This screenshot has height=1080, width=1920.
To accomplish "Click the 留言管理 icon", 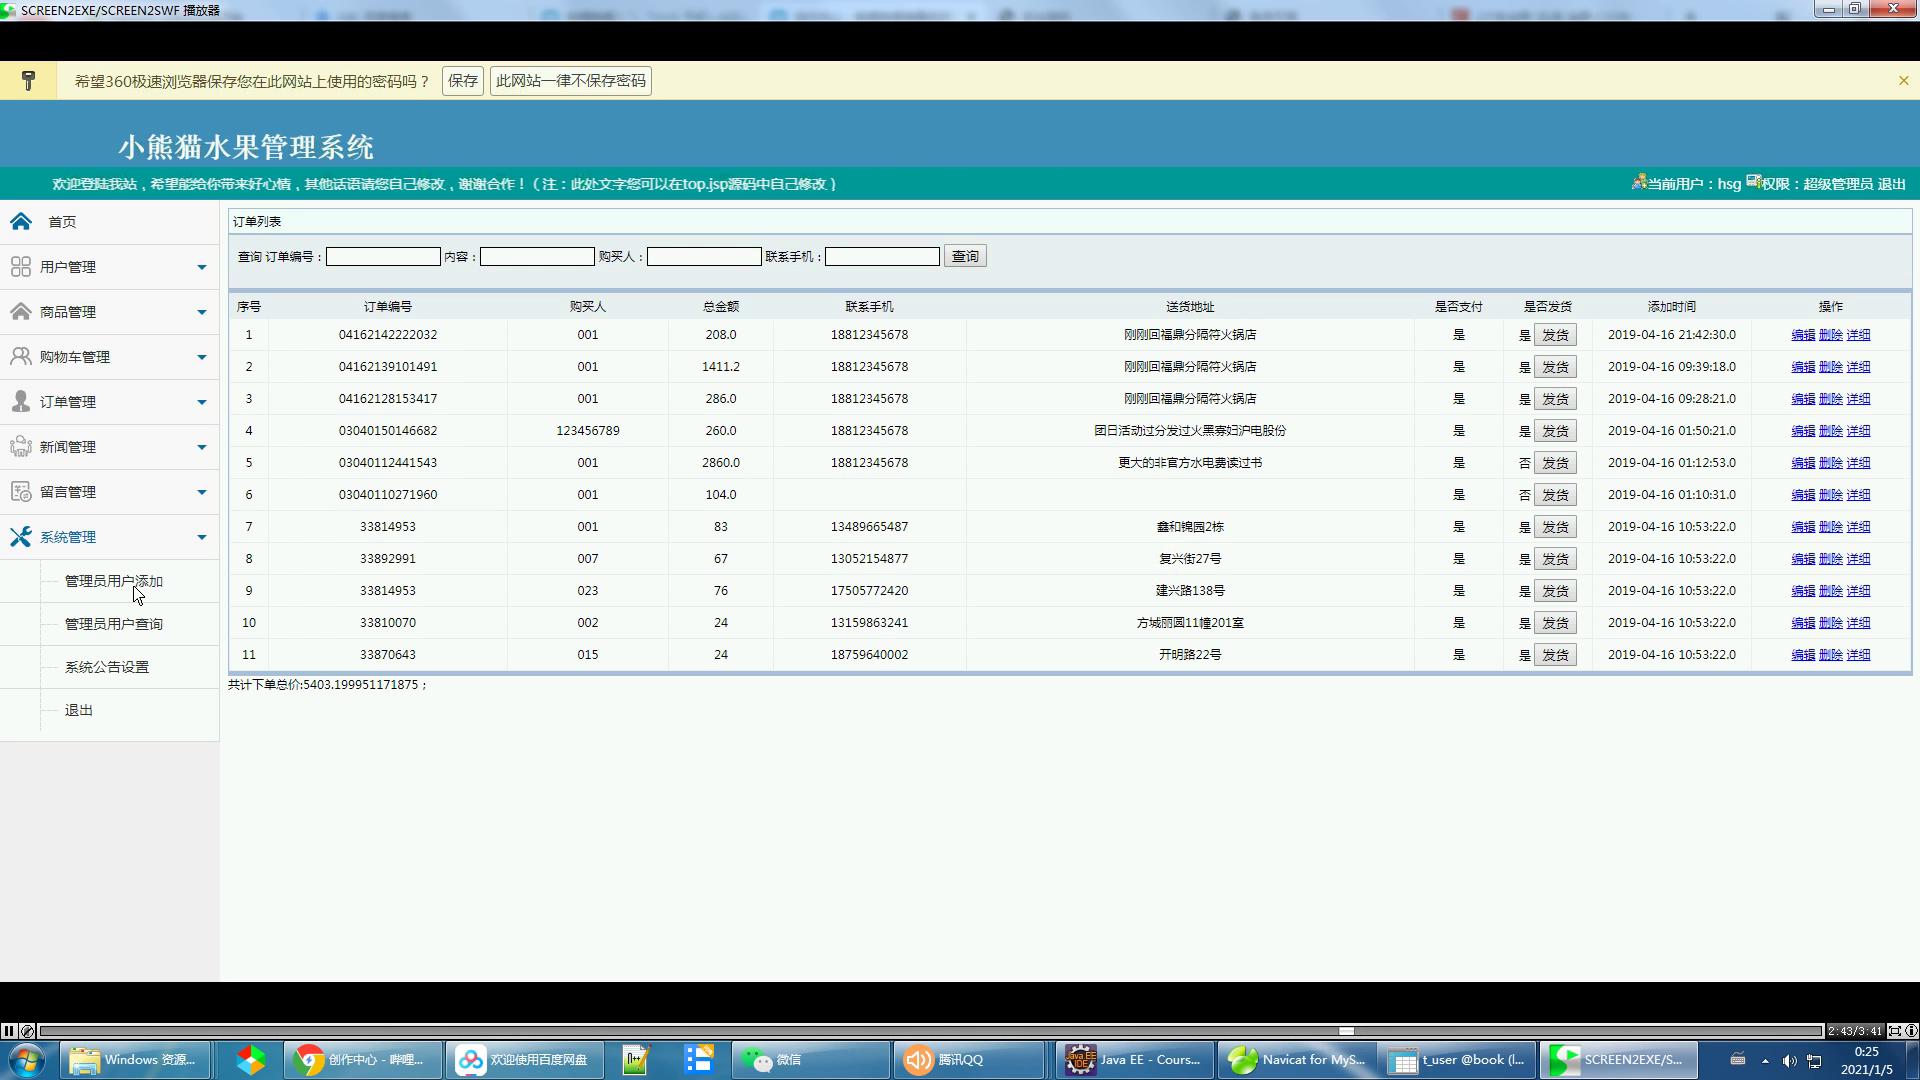I will point(21,491).
